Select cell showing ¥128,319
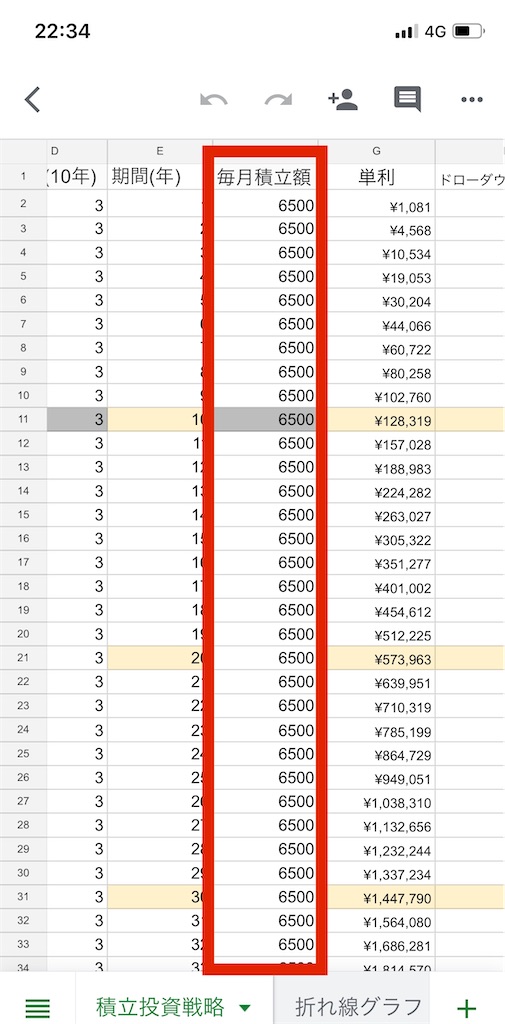 coord(377,421)
